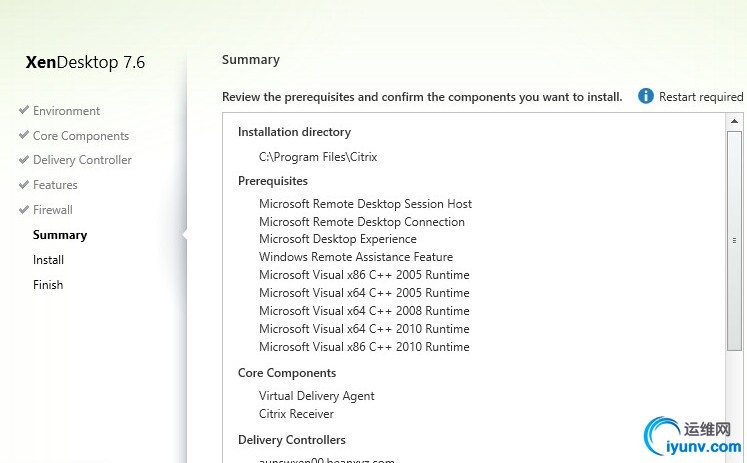Screen dimensions: 747x463
Task: Open the Features wizard step
Action: click(55, 185)
